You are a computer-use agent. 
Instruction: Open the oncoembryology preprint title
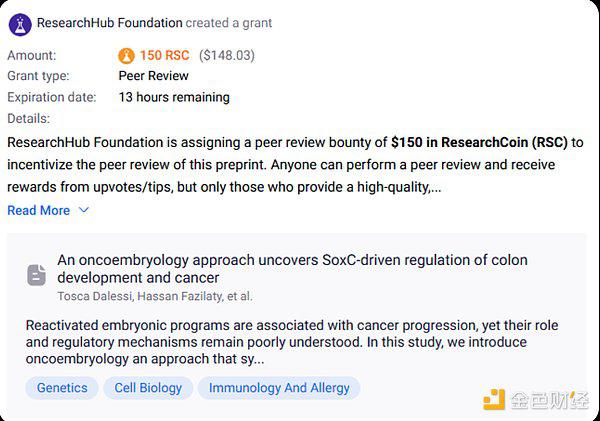pos(292,269)
